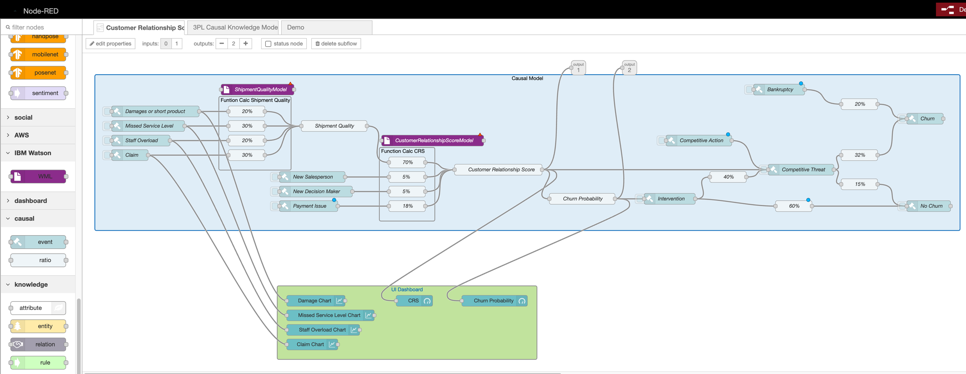Click the Missed Service Level Chart node

330,315
